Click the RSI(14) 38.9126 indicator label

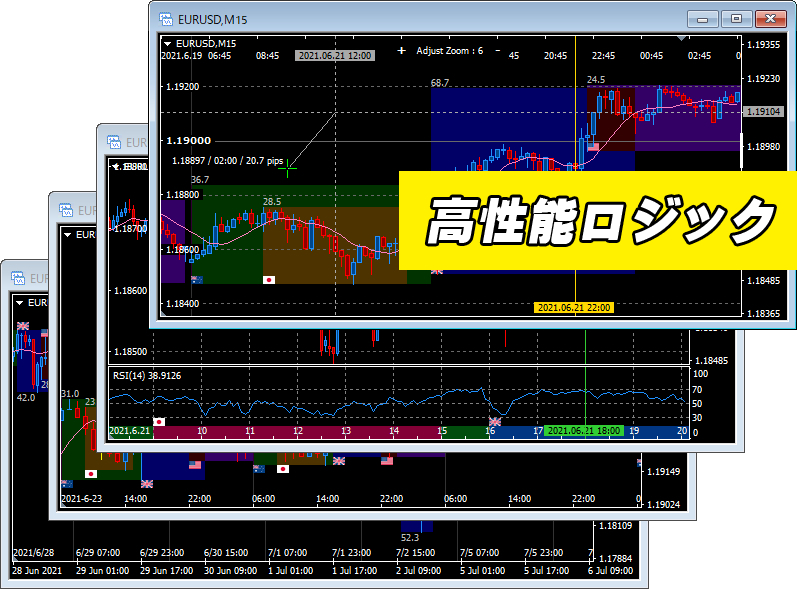click(x=147, y=376)
